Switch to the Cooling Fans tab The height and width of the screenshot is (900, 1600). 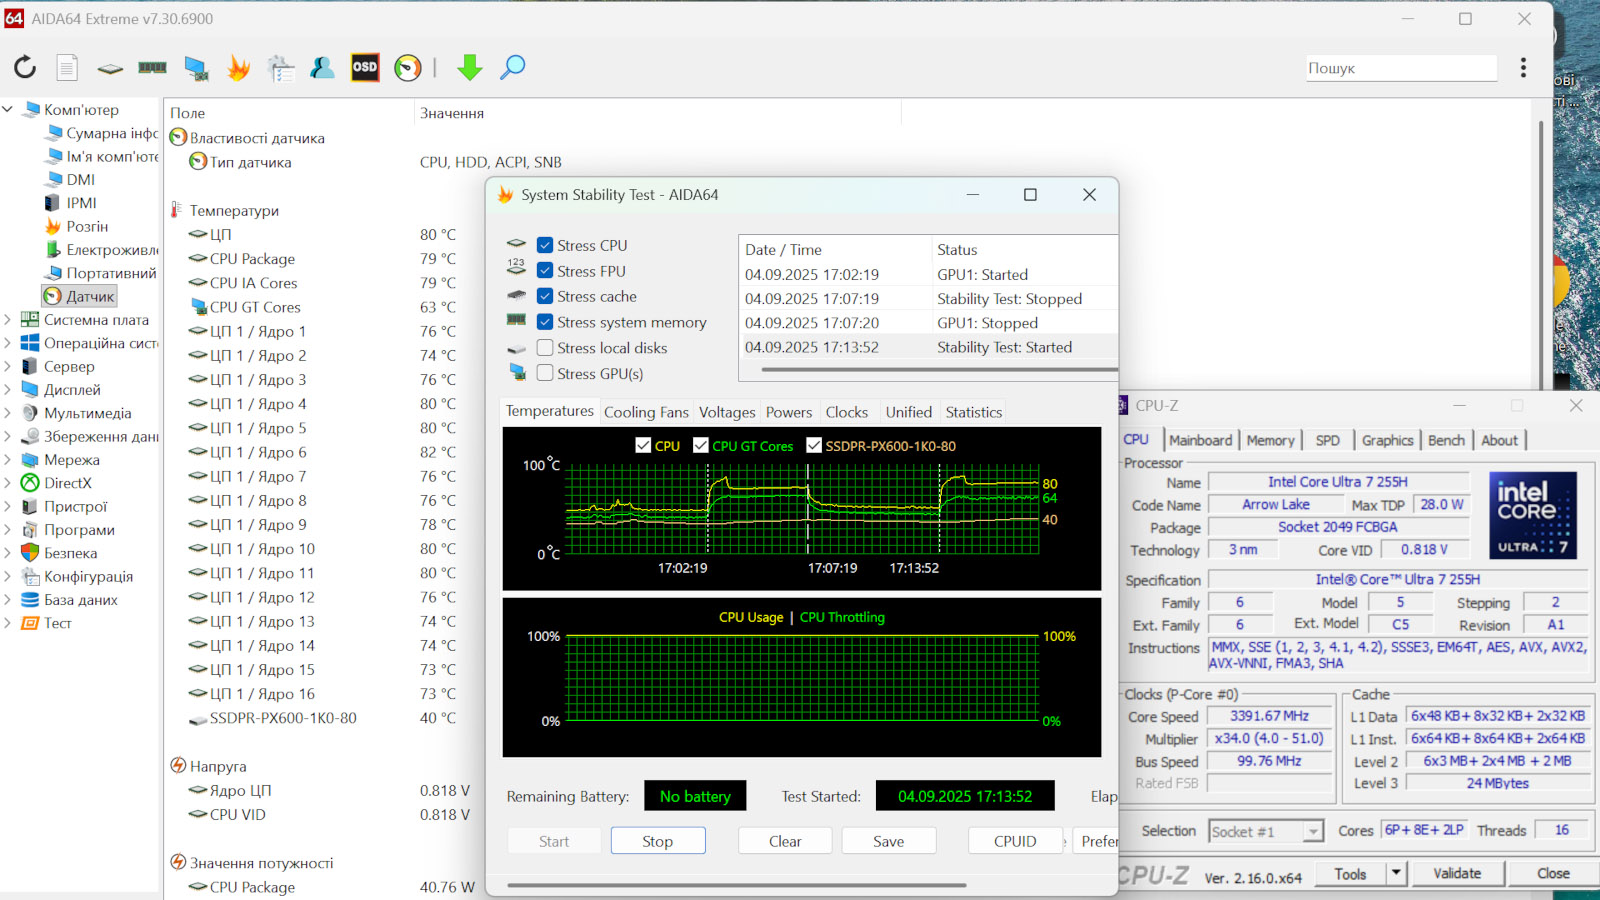(x=646, y=412)
